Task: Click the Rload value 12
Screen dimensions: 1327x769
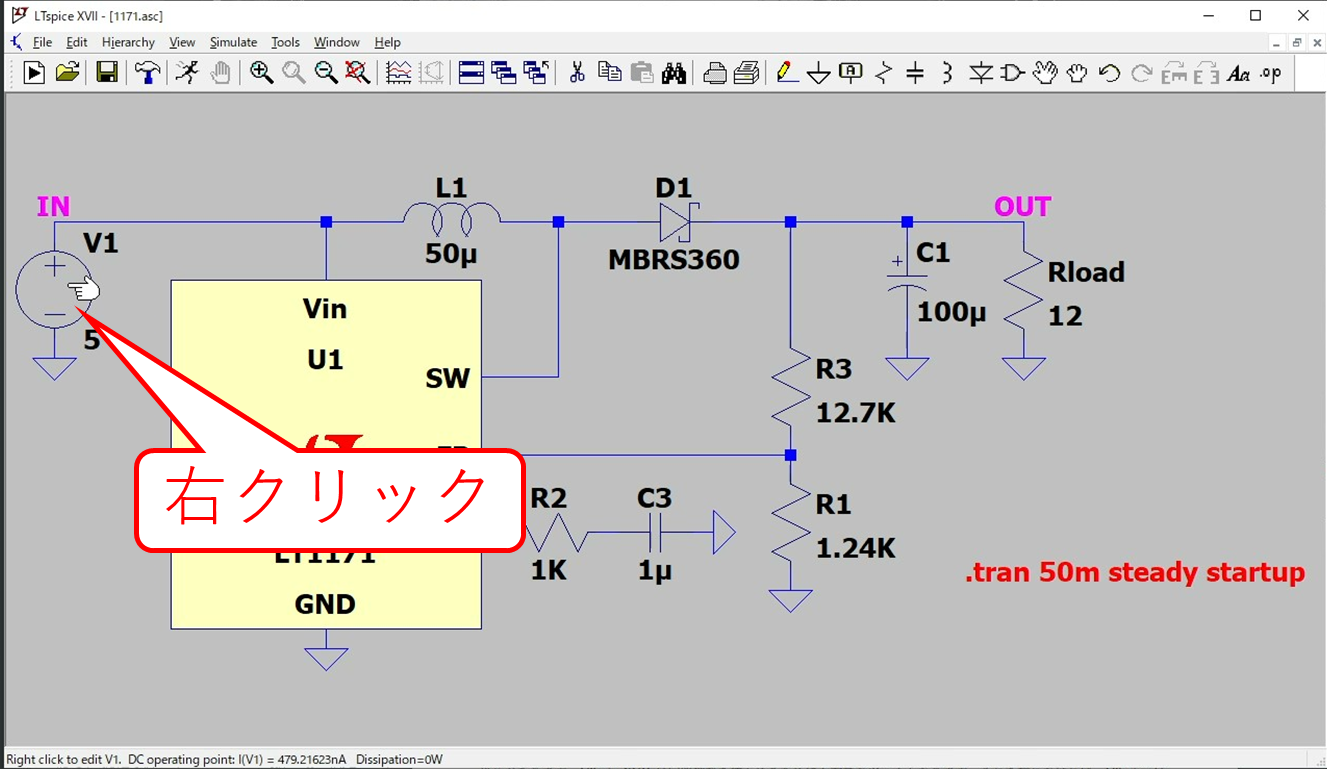Action: point(1065,317)
